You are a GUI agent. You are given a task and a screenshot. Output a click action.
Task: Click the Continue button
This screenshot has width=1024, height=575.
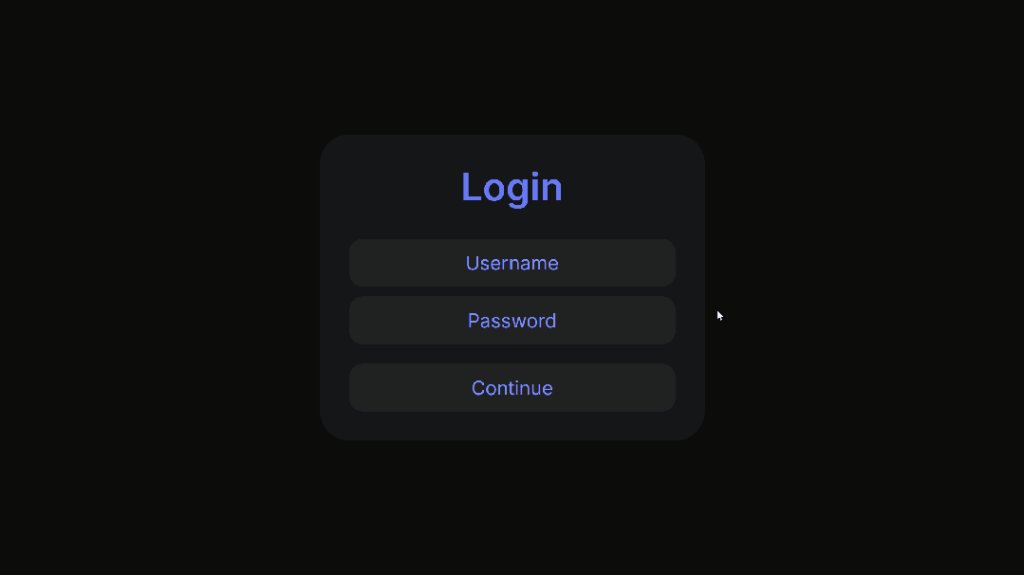tap(512, 387)
